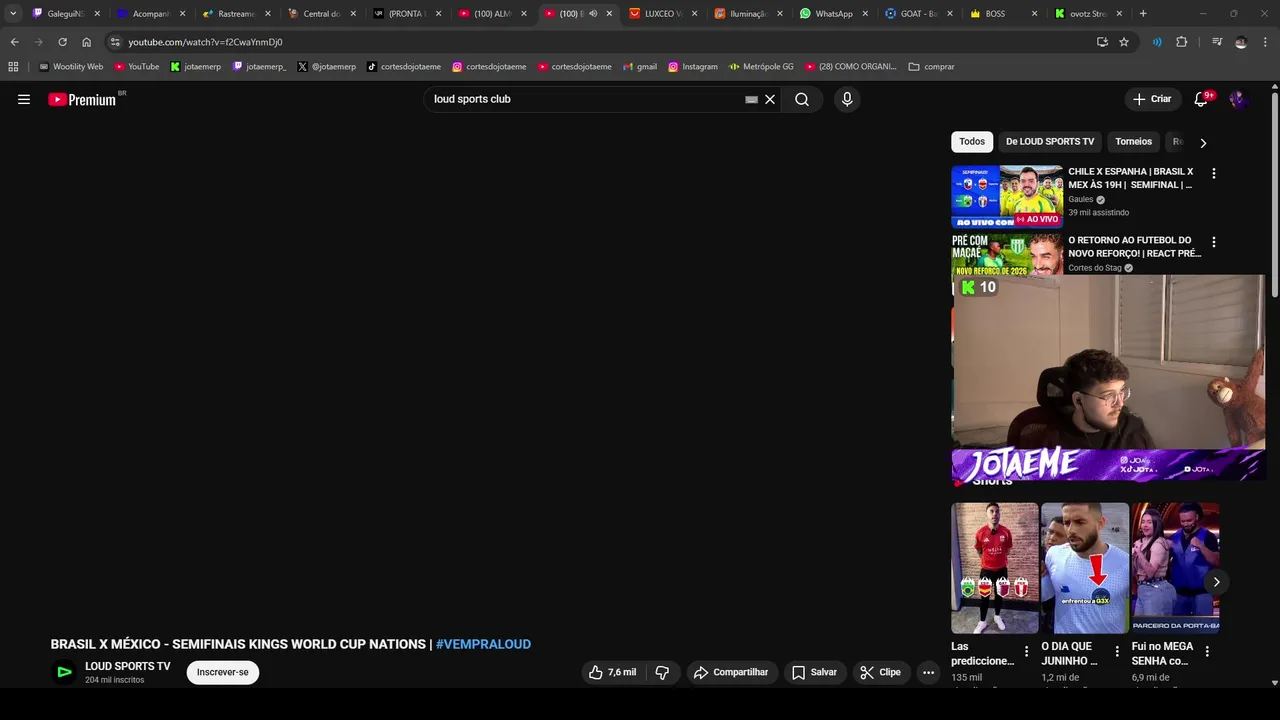The height and width of the screenshot is (720, 1280).
Task: Open menu for Fui no MEGA SENHA short
Action: coord(1207,651)
